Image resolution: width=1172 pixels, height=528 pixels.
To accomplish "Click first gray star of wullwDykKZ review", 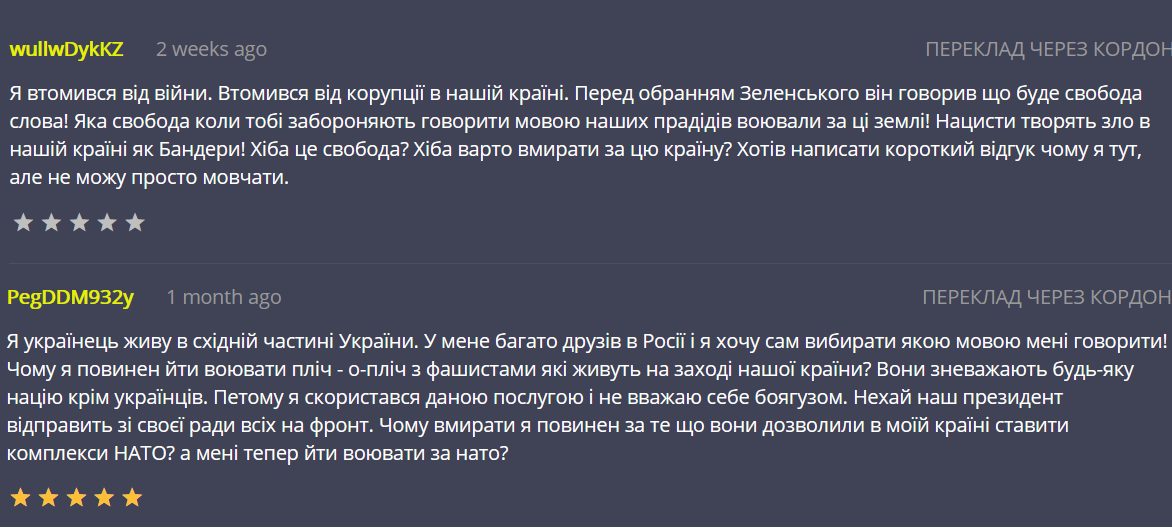I will 23,223.
